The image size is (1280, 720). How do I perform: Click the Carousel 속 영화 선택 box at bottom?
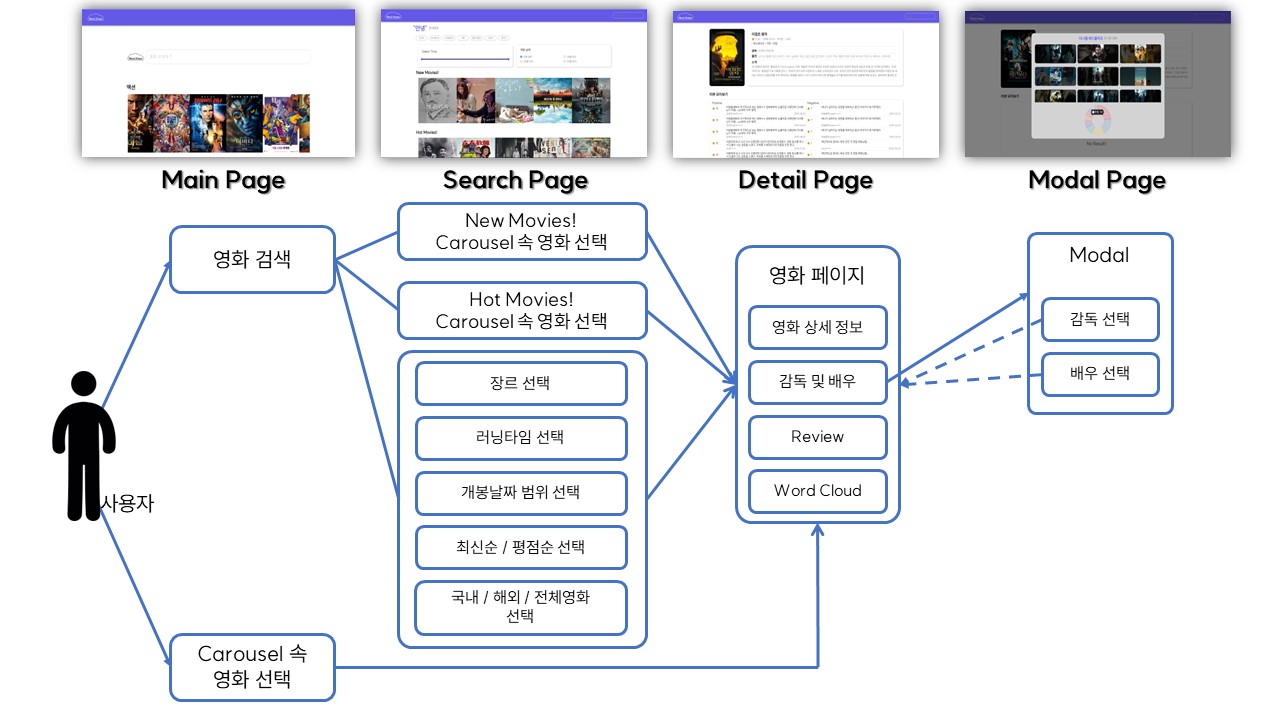tap(252, 667)
